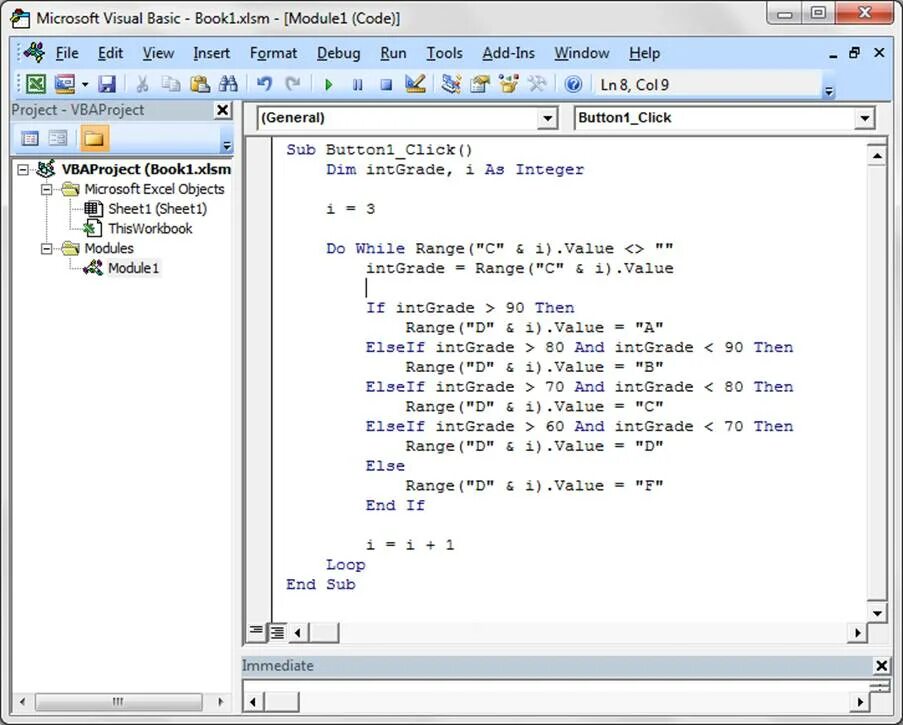Image resolution: width=903 pixels, height=725 pixels.
Task: Save the workbook with the floppy icon
Action: click(107, 84)
